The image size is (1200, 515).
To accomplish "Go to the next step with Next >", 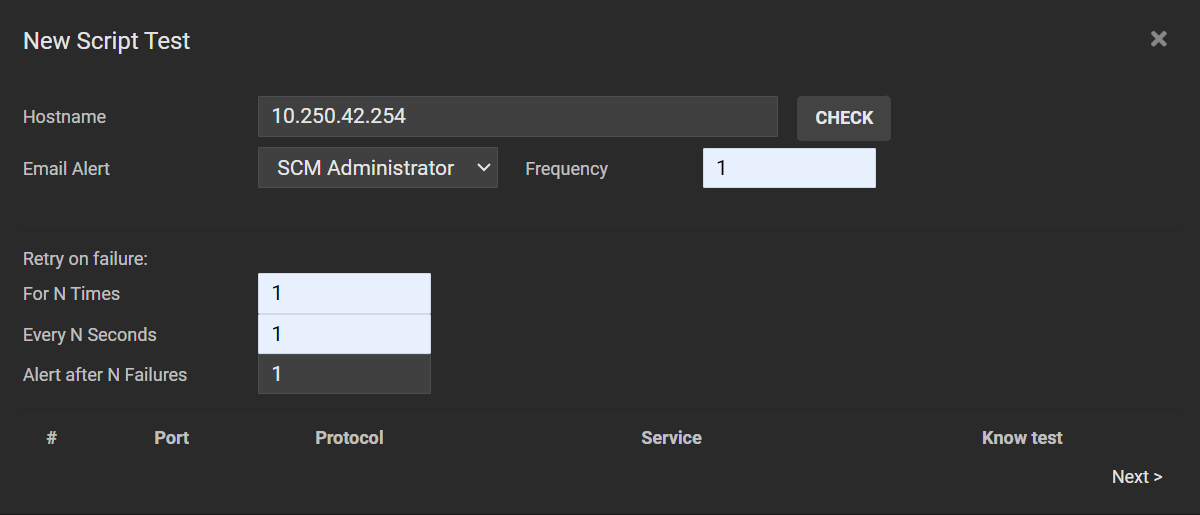I will tap(1136, 477).
